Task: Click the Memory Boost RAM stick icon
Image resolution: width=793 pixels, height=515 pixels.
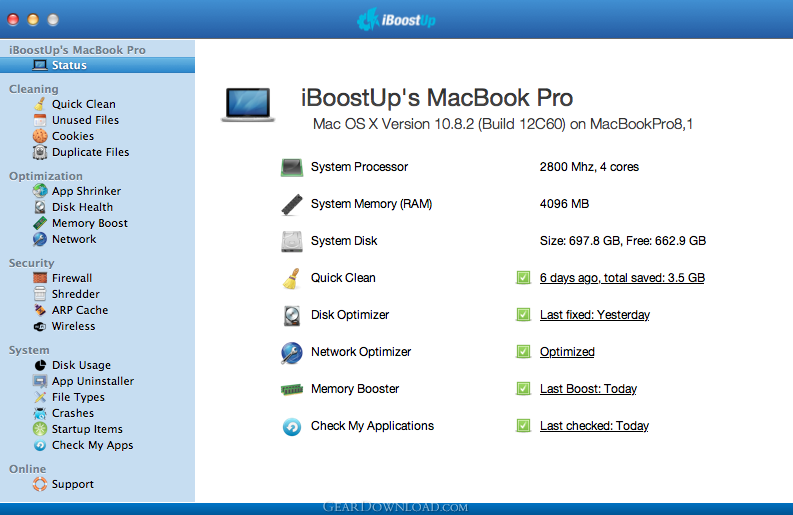Action: [x=40, y=223]
